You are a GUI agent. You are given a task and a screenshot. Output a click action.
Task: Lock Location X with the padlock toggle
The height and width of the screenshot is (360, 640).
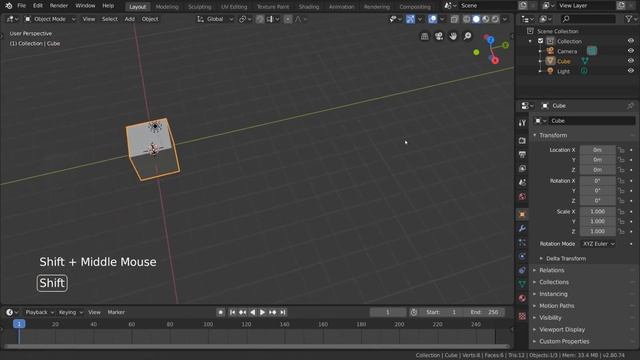coord(621,150)
